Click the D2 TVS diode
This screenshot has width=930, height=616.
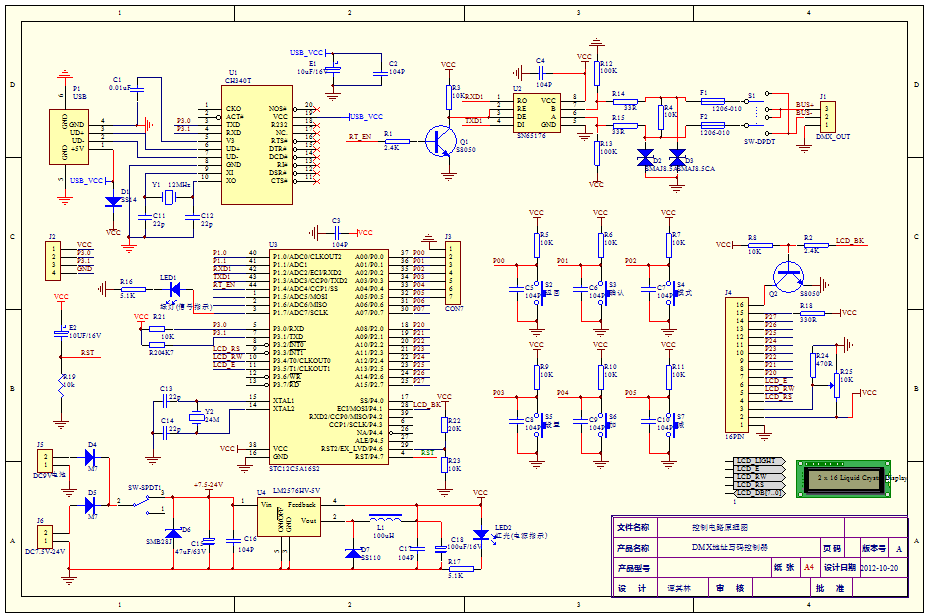(x=645, y=157)
